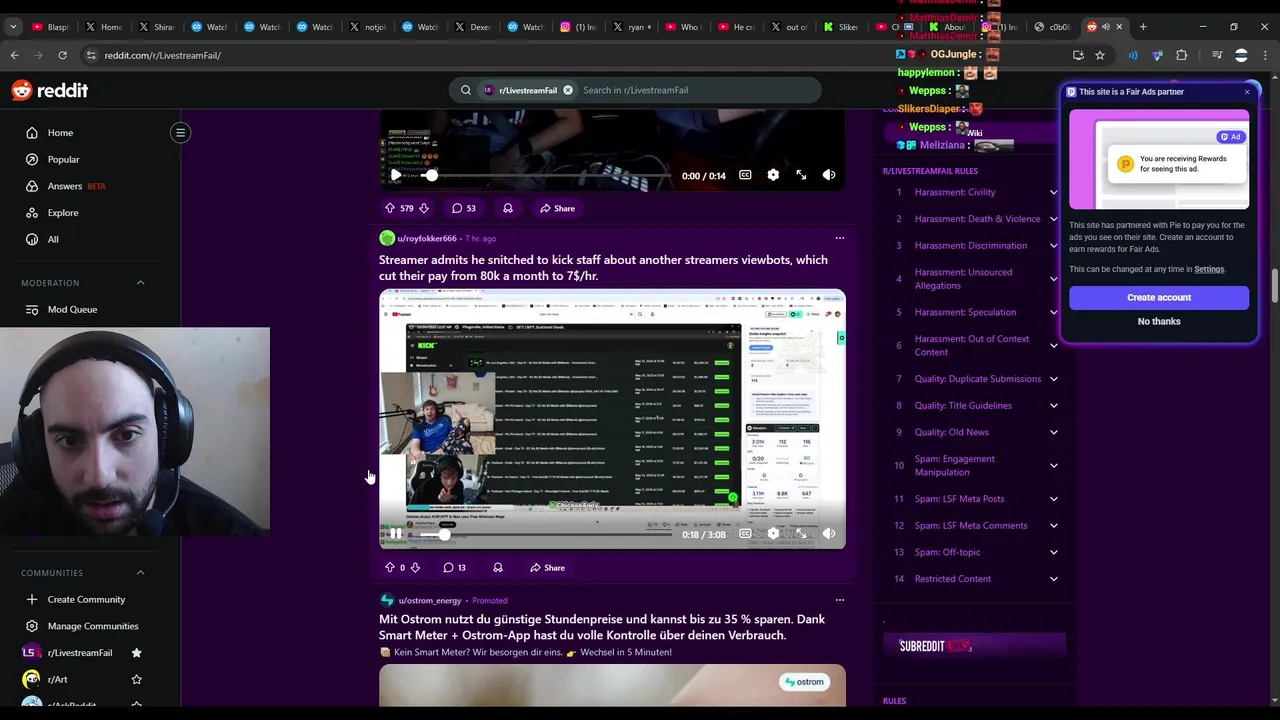This screenshot has height=720, width=1280.
Task: Mute the viewbots video
Action: click(829, 534)
